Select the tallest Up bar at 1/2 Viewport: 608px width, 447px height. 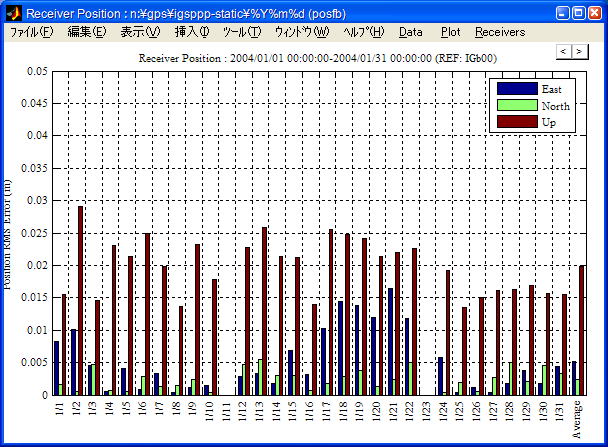coord(81,300)
